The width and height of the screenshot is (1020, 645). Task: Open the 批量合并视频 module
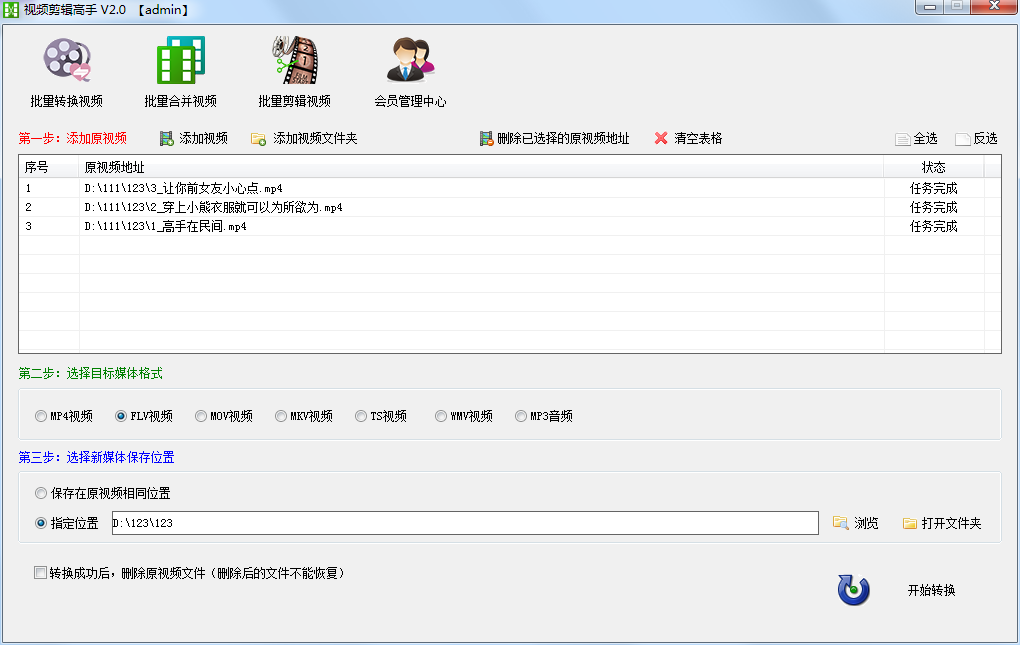point(179,70)
